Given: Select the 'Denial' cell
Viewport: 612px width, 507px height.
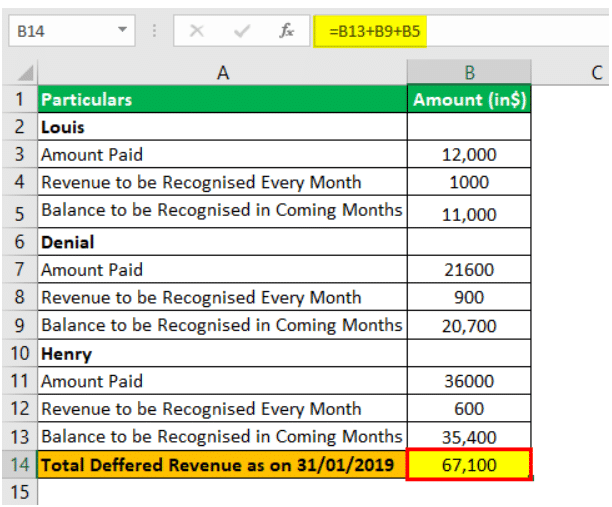Looking at the screenshot, I should [222, 242].
